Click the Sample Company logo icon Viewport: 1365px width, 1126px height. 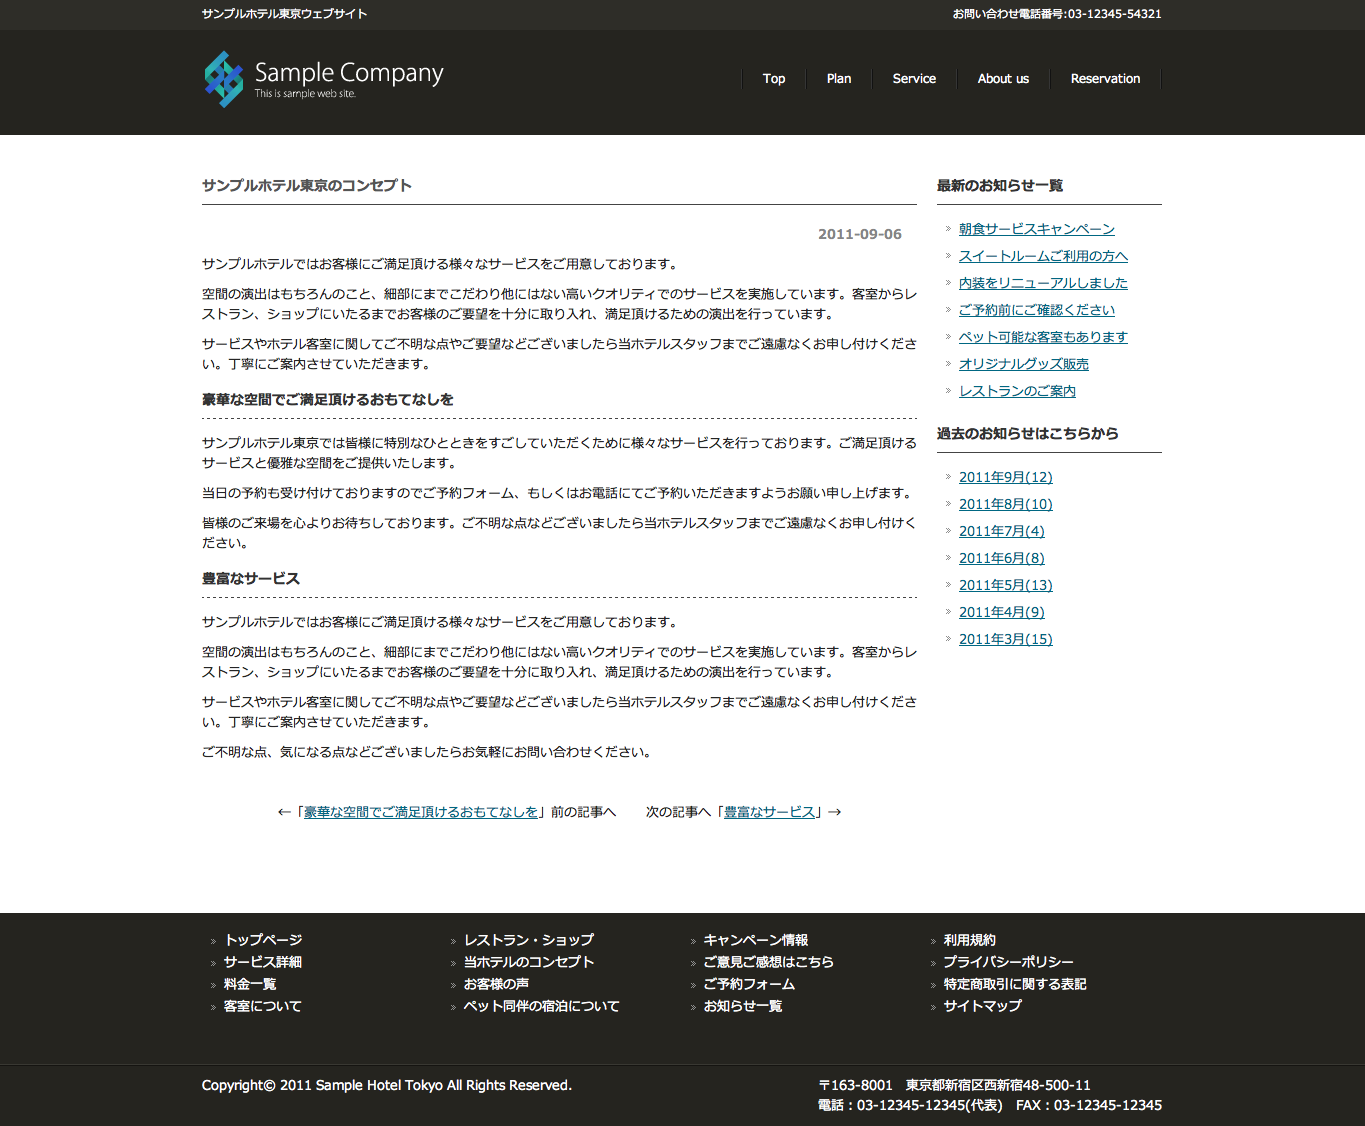pos(224,79)
